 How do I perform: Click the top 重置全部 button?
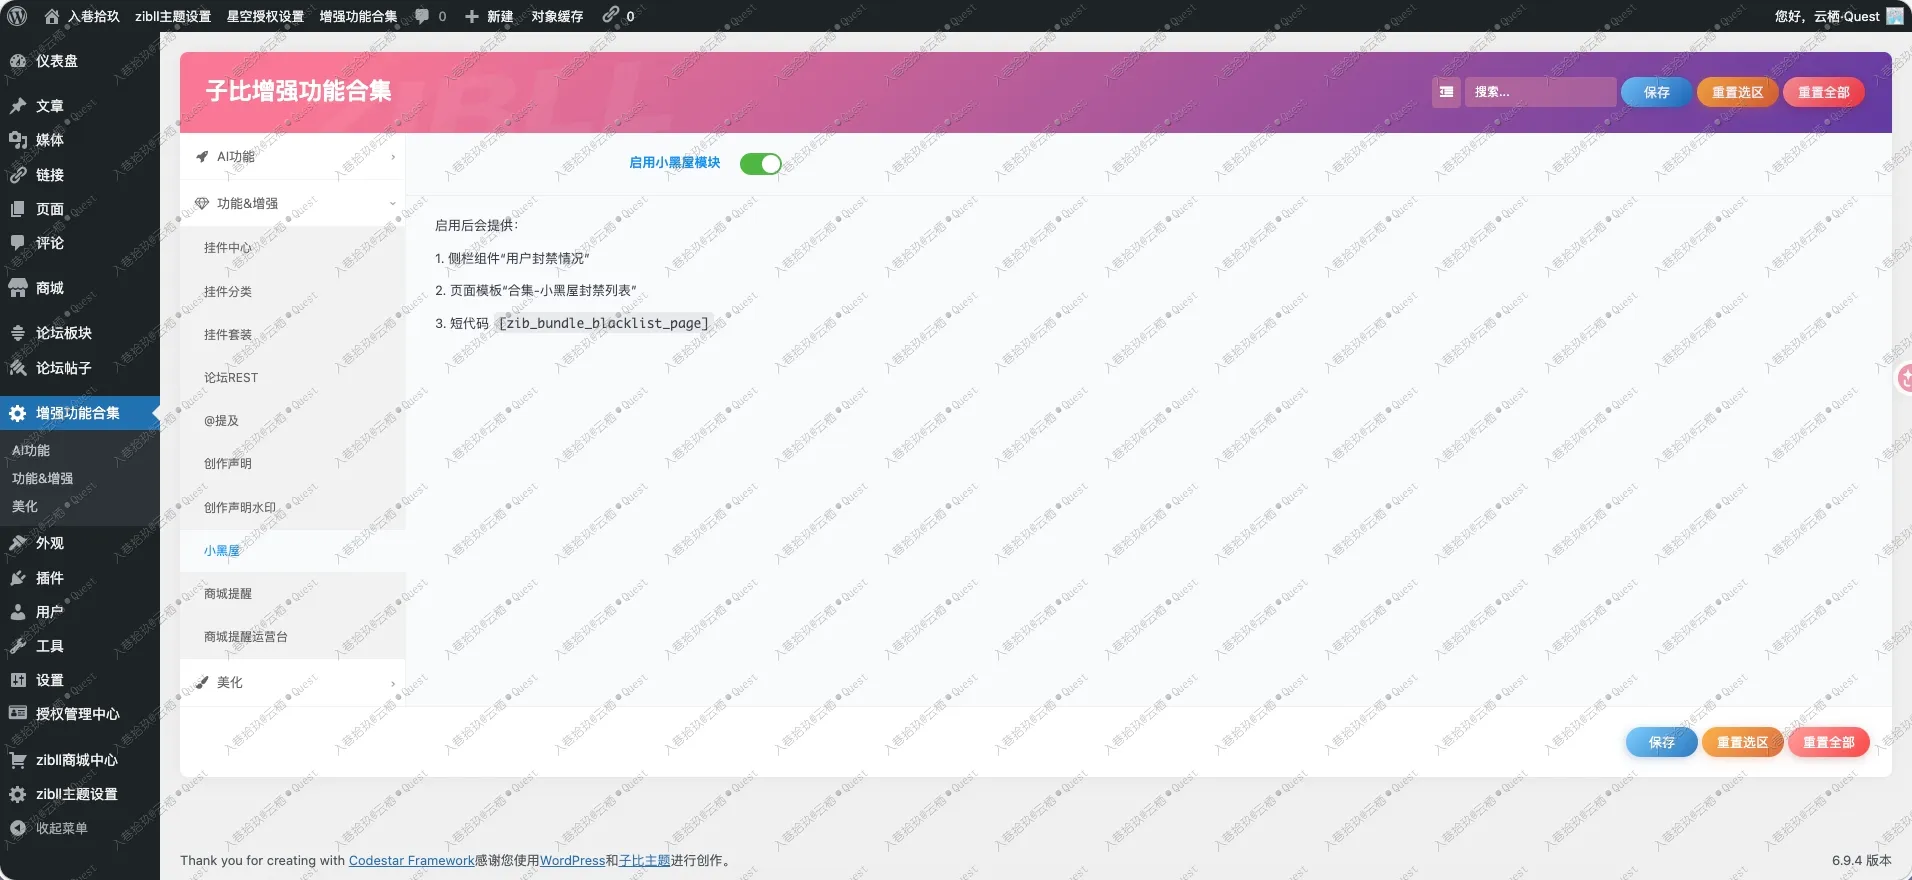(1824, 92)
